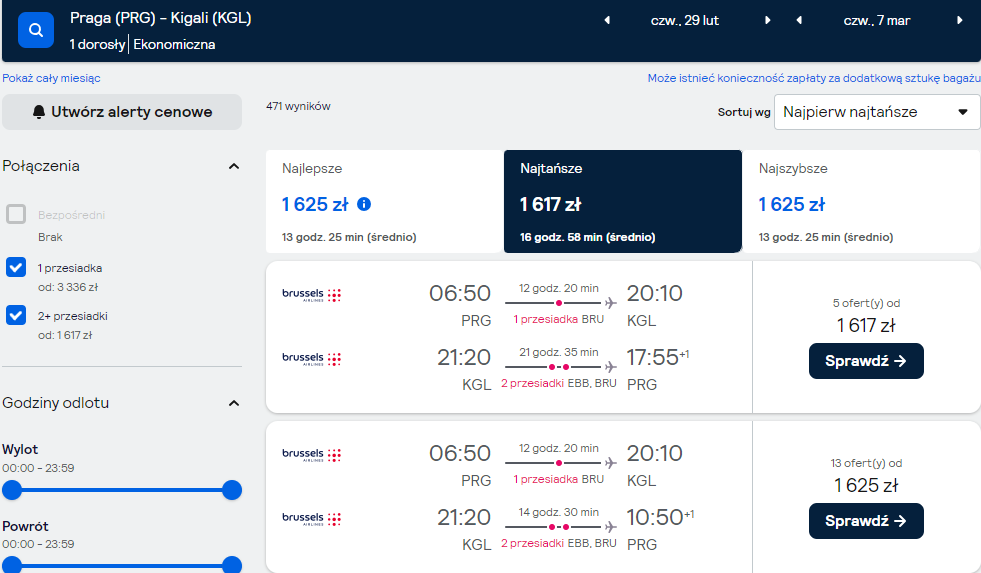981x573 pixels.
Task: Switch to the Najlepsze tab
Action: pos(384,201)
